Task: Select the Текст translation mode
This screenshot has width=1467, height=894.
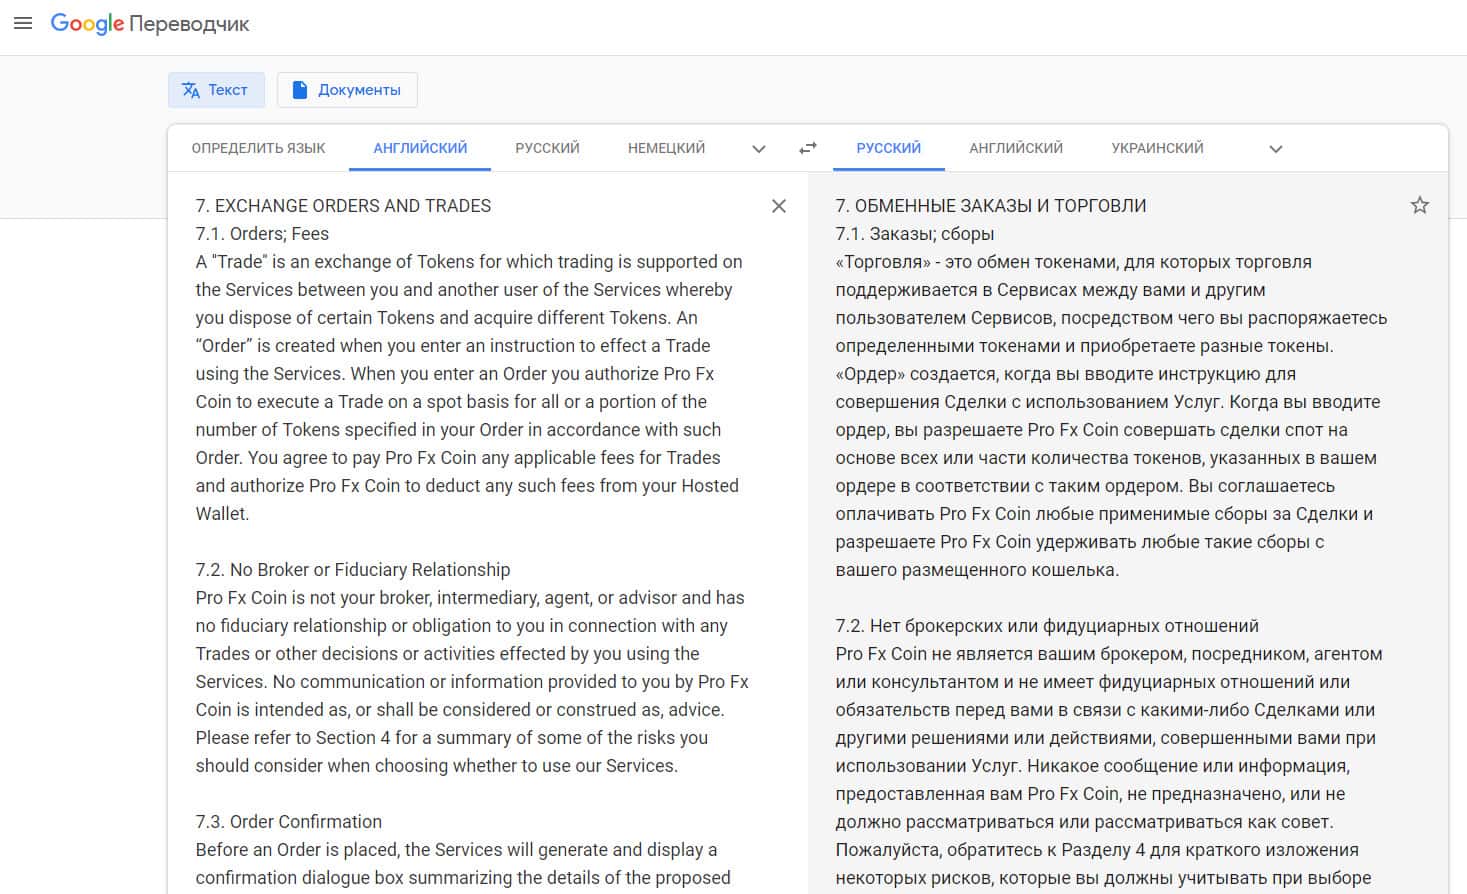Action: [x=216, y=90]
